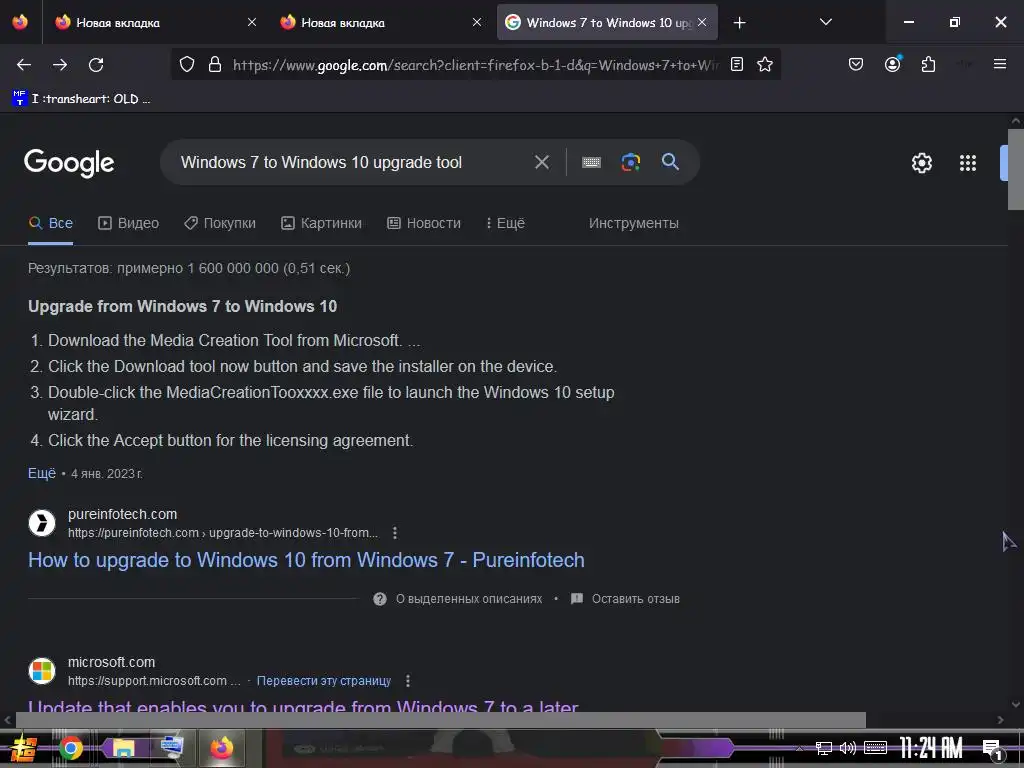Screen dimensions: 1024x768
Task: Click Оставить отзыв feedback link
Action: point(625,599)
